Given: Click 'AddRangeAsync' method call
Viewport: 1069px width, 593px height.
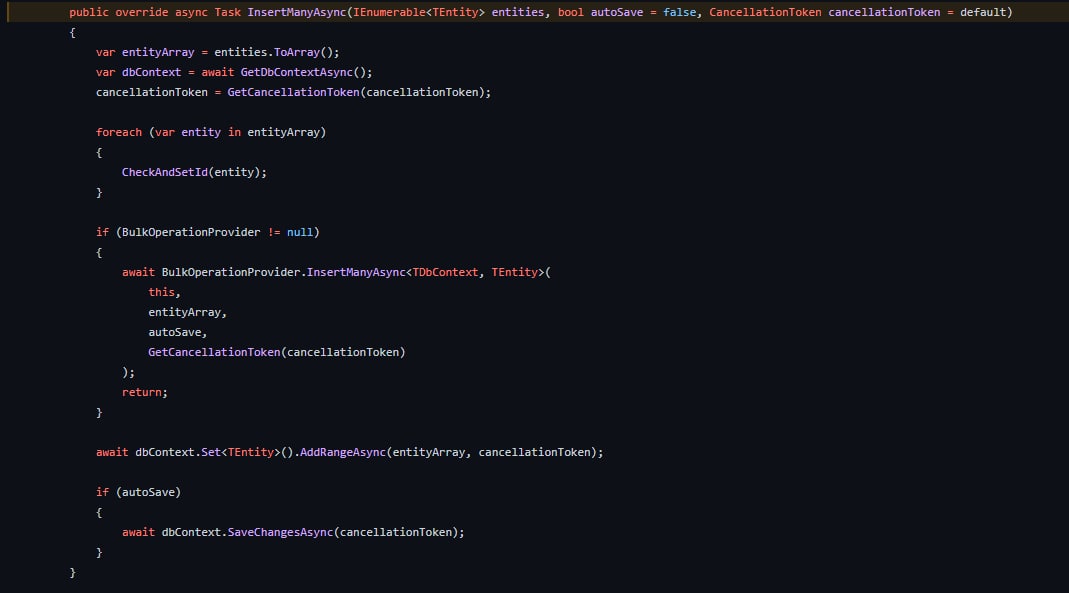Looking at the screenshot, I should pyautogui.click(x=343, y=453).
